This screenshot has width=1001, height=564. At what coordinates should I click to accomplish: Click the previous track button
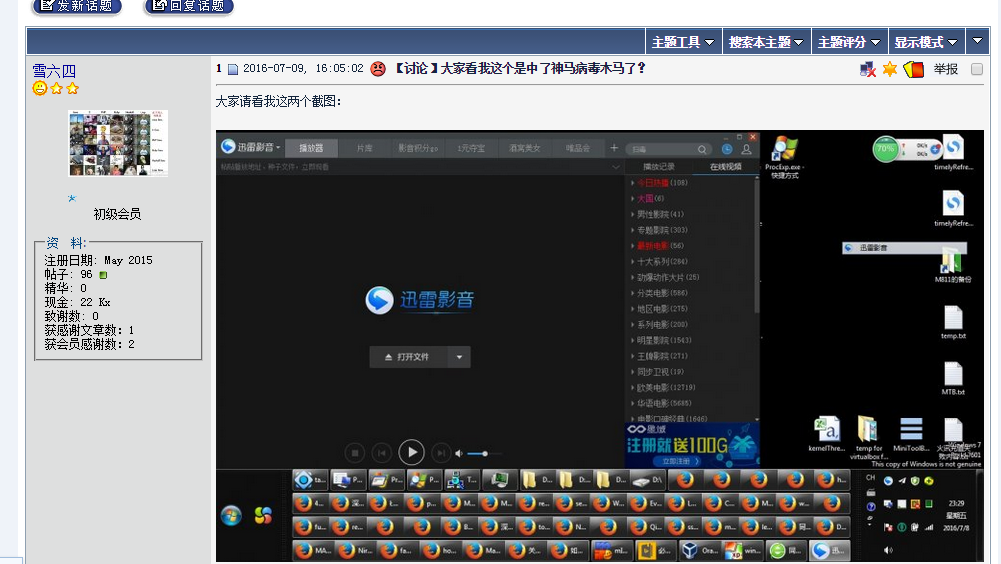click(382, 453)
